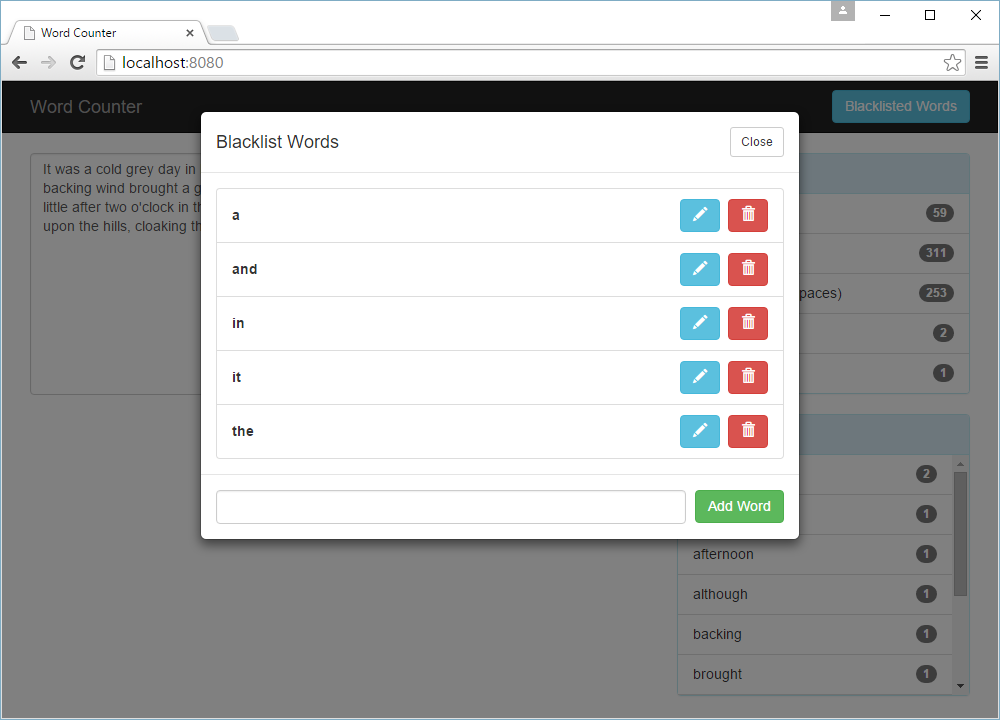Click the 311 count badge
The height and width of the screenshot is (720, 1000).
pos(936,253)
